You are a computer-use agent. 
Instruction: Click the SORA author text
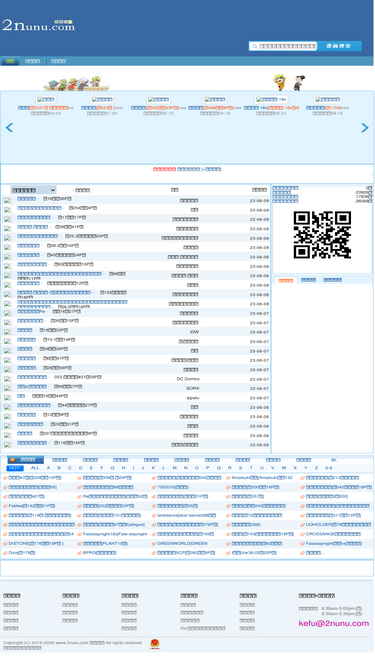(x=193, y=388)
